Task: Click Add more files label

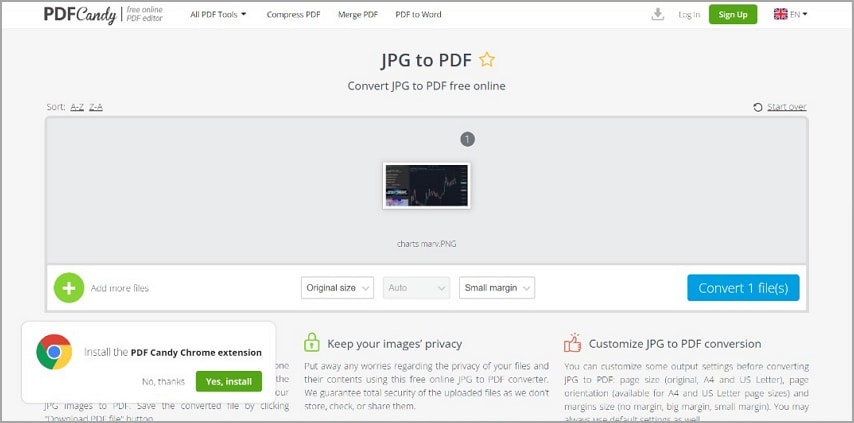Action: pos(119,288)
